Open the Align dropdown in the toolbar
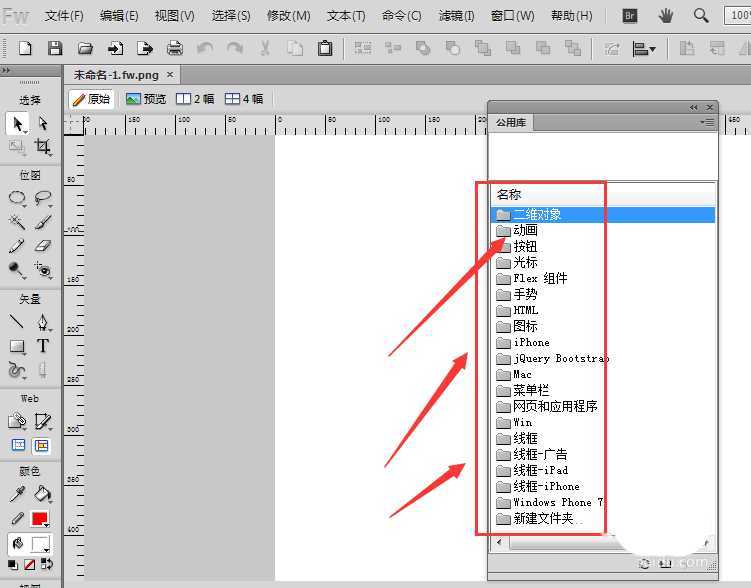The image size is (751, 588). [644, 48]
